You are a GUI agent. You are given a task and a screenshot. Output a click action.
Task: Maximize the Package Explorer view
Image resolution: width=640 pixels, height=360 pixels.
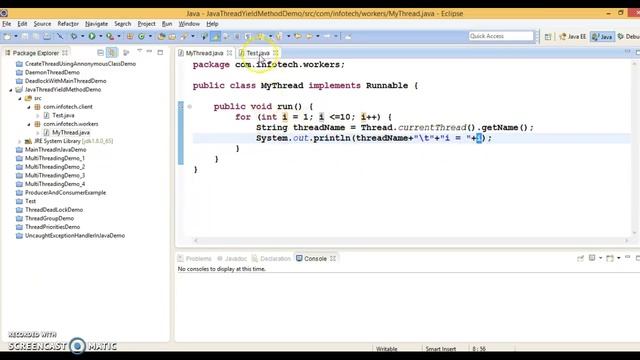(x=160, y=52)
